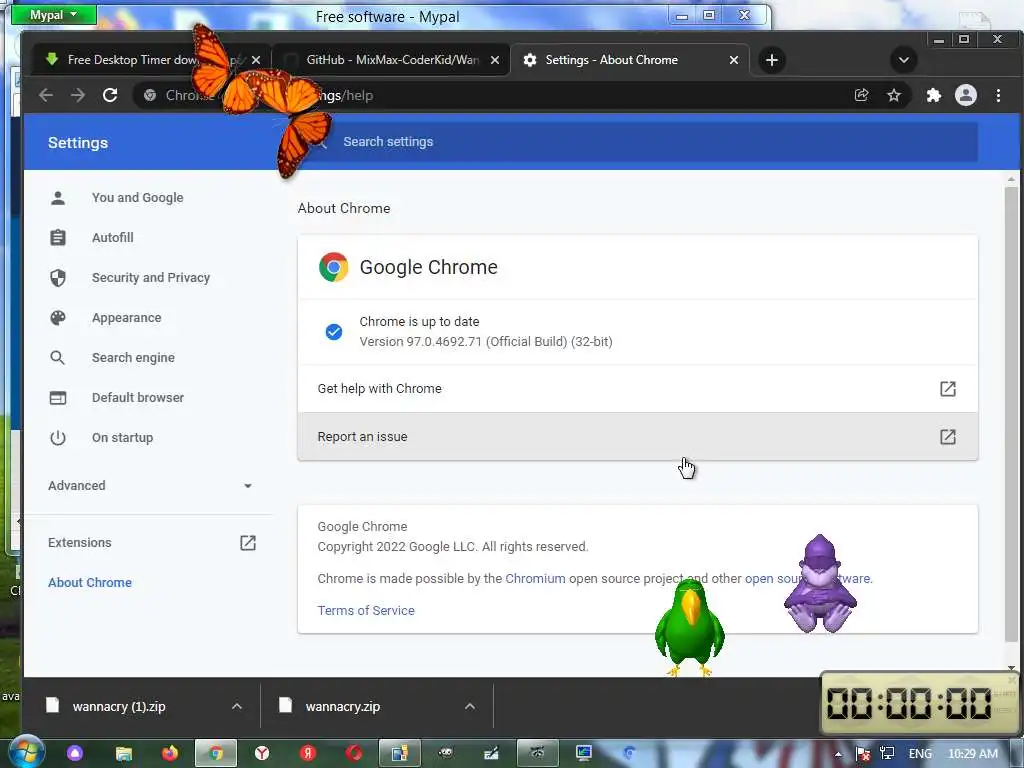
Task: Open Appearance settings
Action: [126, 318]
